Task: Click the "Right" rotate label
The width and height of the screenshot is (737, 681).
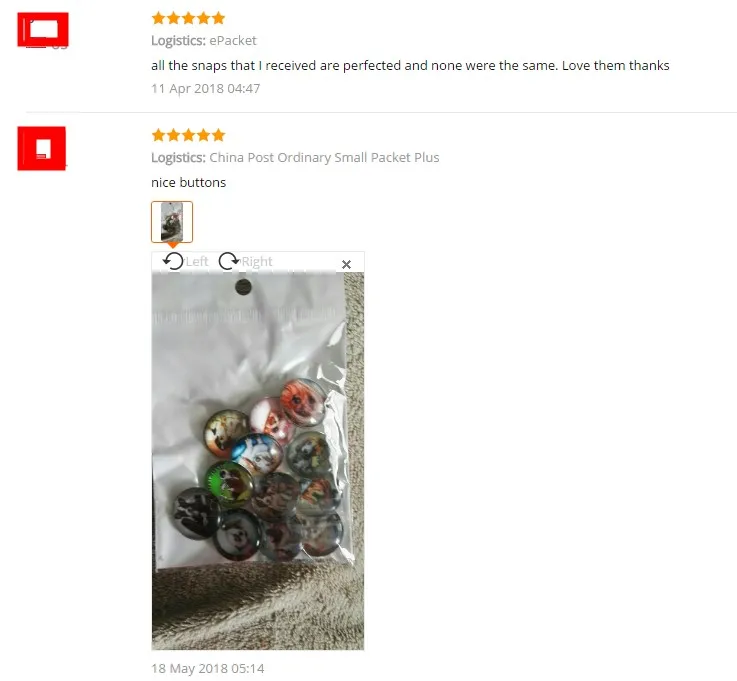Action: 257,261
